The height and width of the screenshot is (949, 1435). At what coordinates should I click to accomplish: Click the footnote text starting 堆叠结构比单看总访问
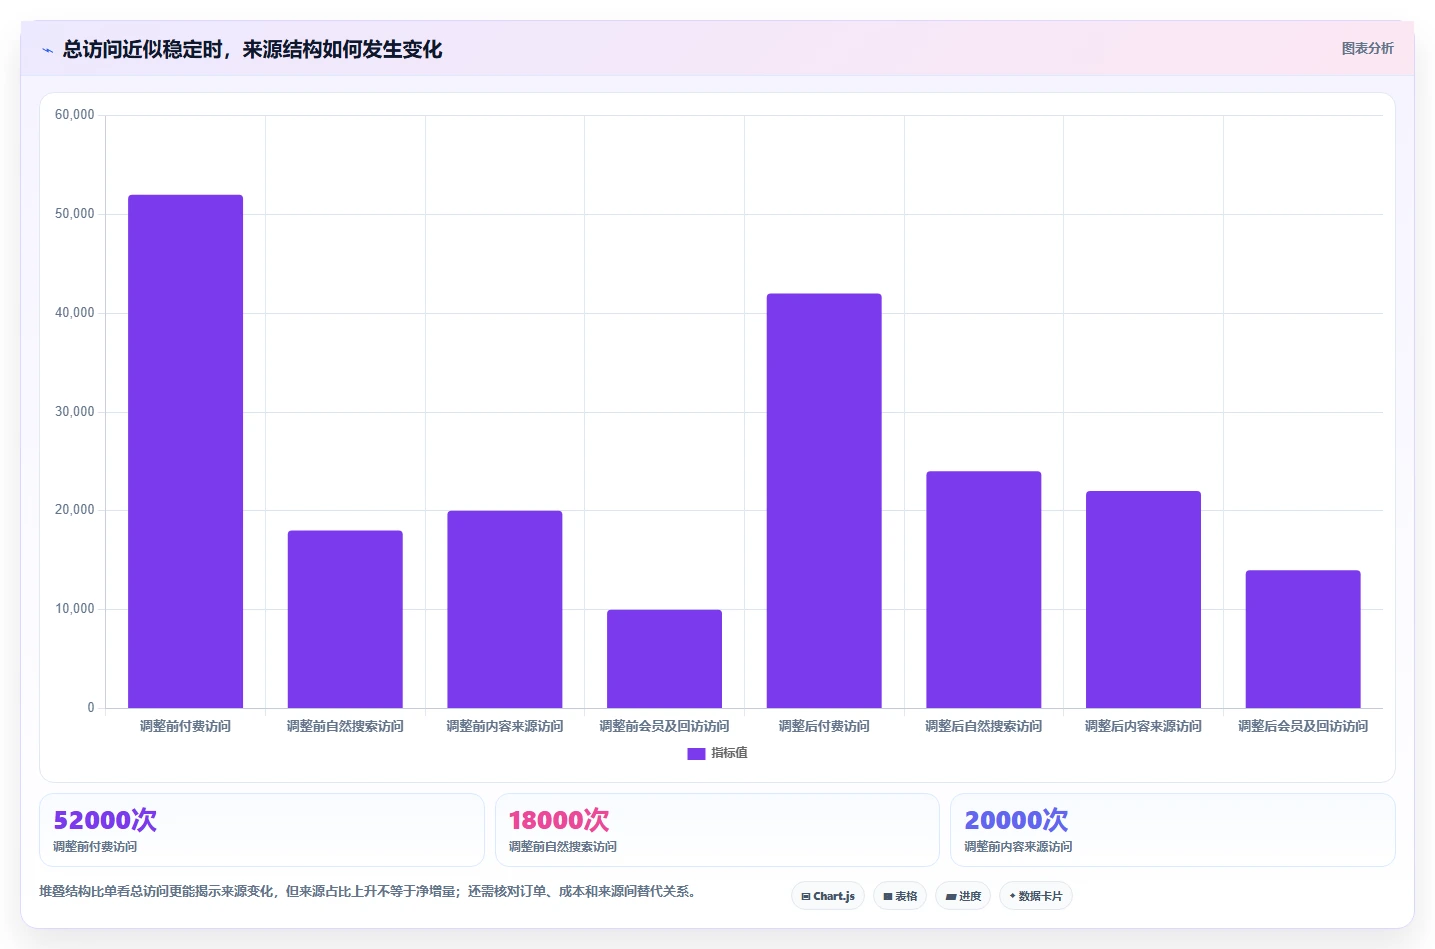click(x=368, y=891)
